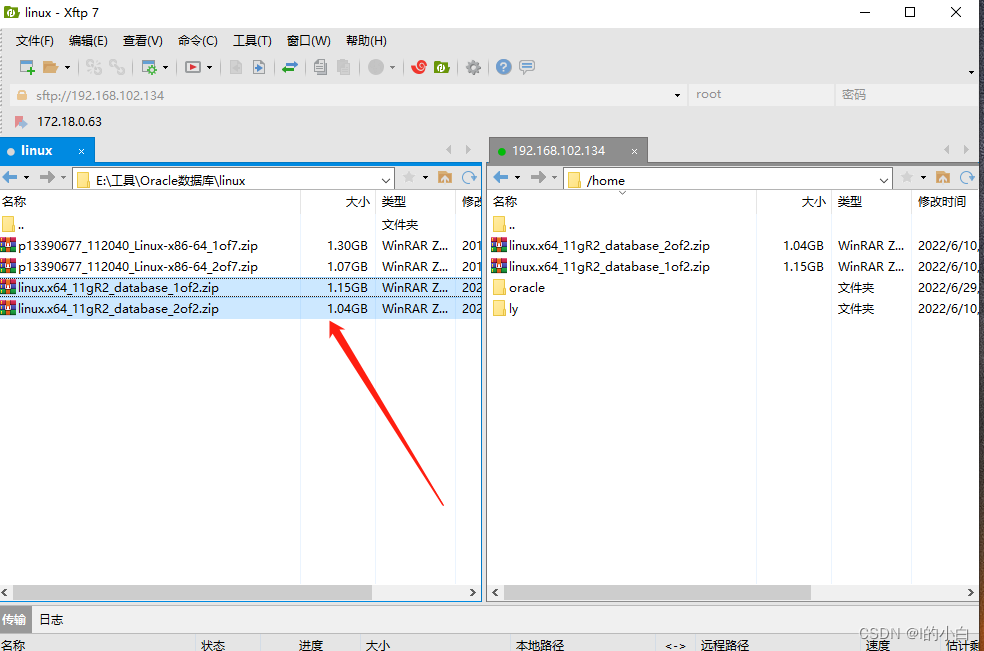Select the oracle folder in remote pane
984x651 pixels.
click(734, 288)
